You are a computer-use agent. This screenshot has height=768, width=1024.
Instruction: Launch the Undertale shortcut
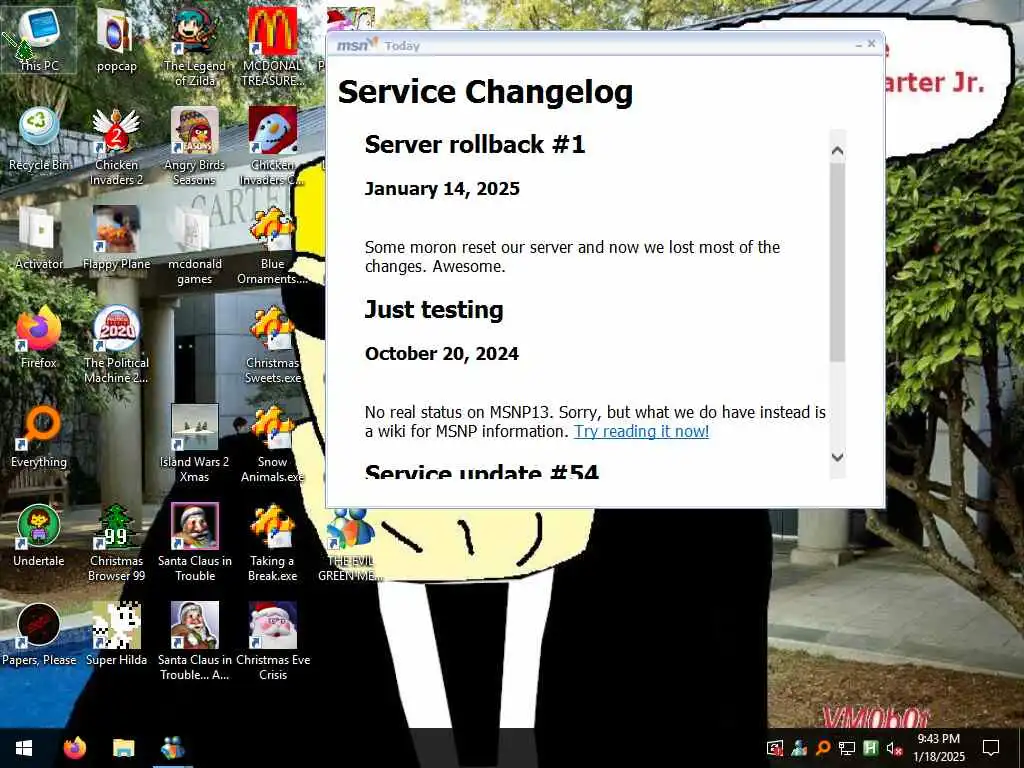pyautogui.click(x=39, y=536)
